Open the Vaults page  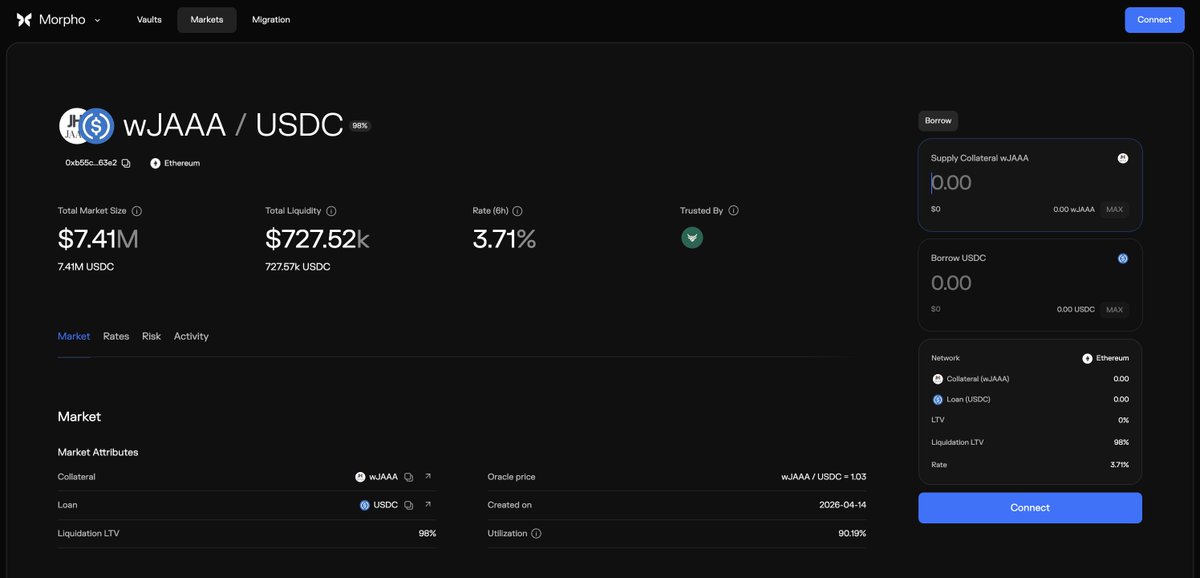[149, 20]
